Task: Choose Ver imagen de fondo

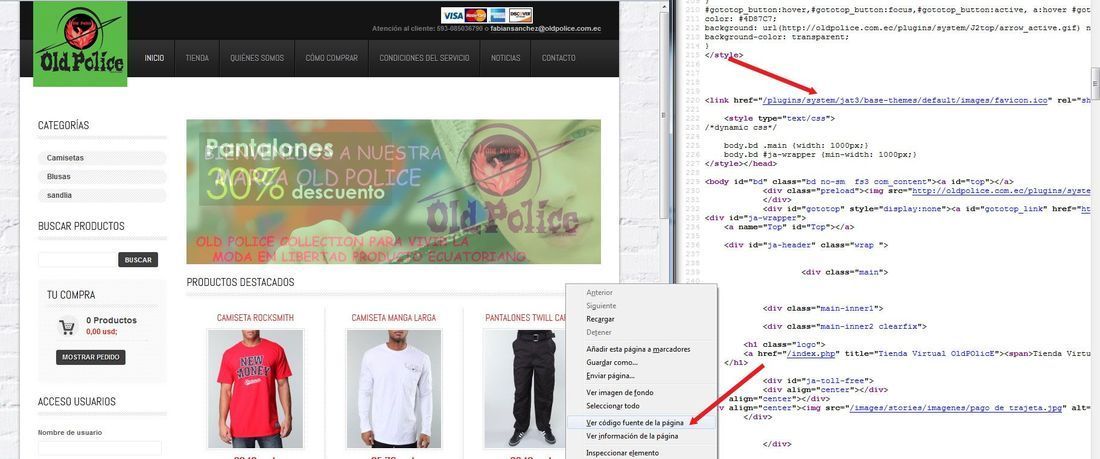Action: [619, 392]
